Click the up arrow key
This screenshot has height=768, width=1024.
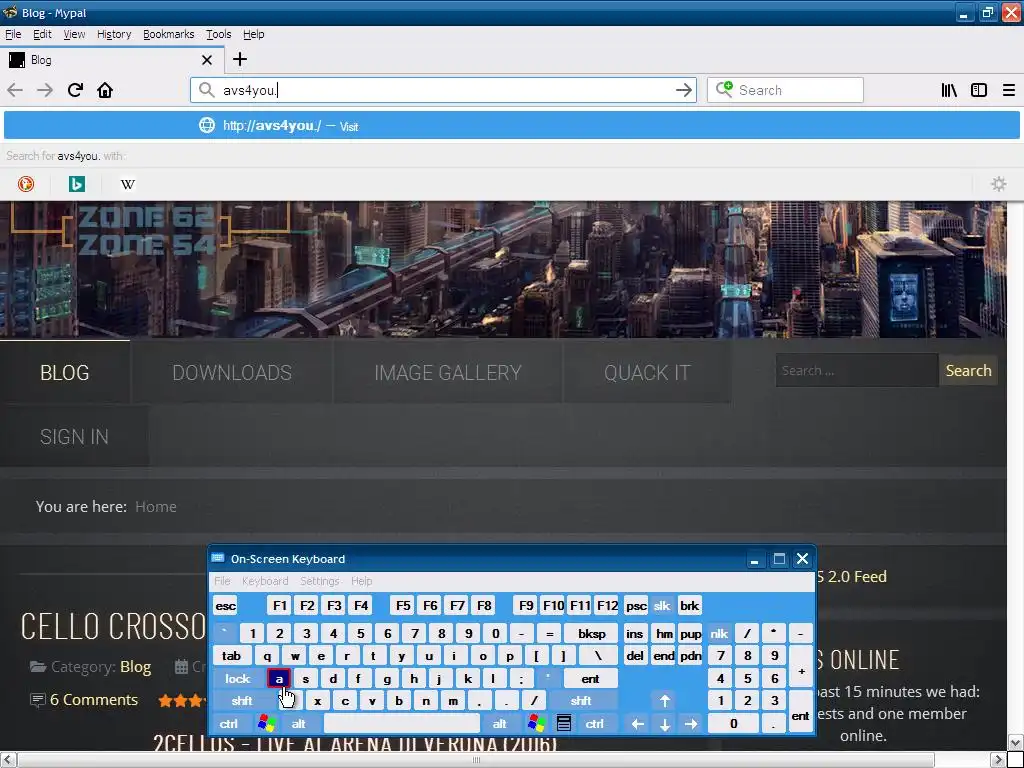pos(665,701)
